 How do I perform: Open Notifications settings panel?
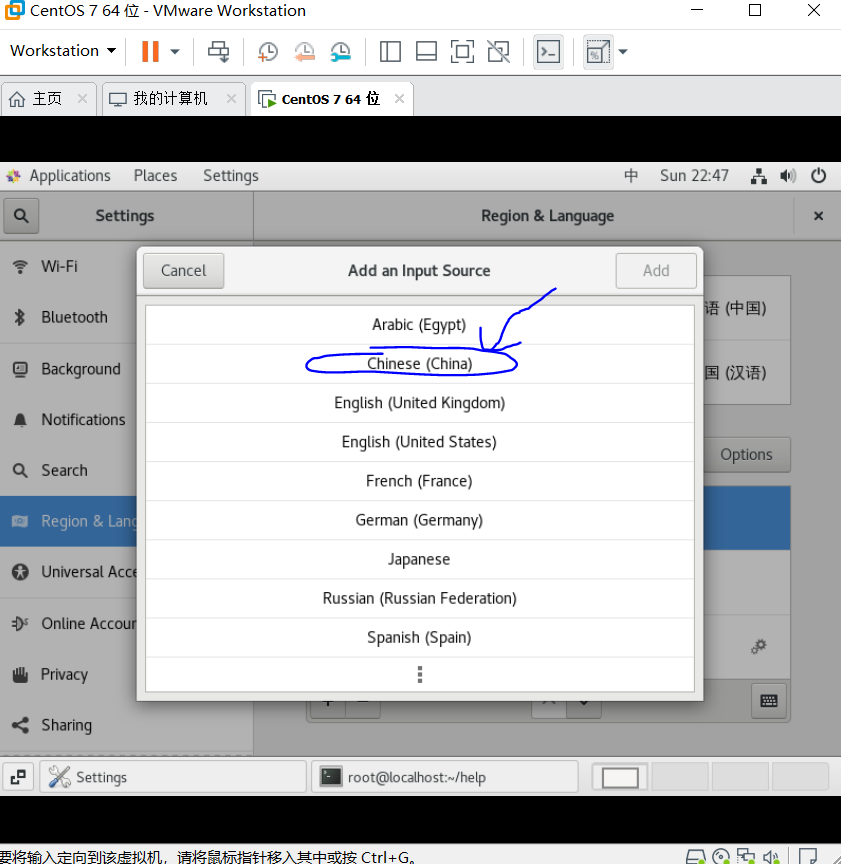click(68, 419)
